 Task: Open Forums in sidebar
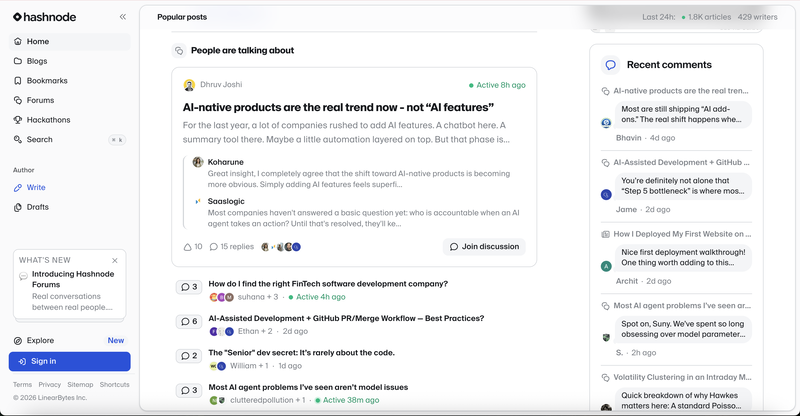coord(70,100)
